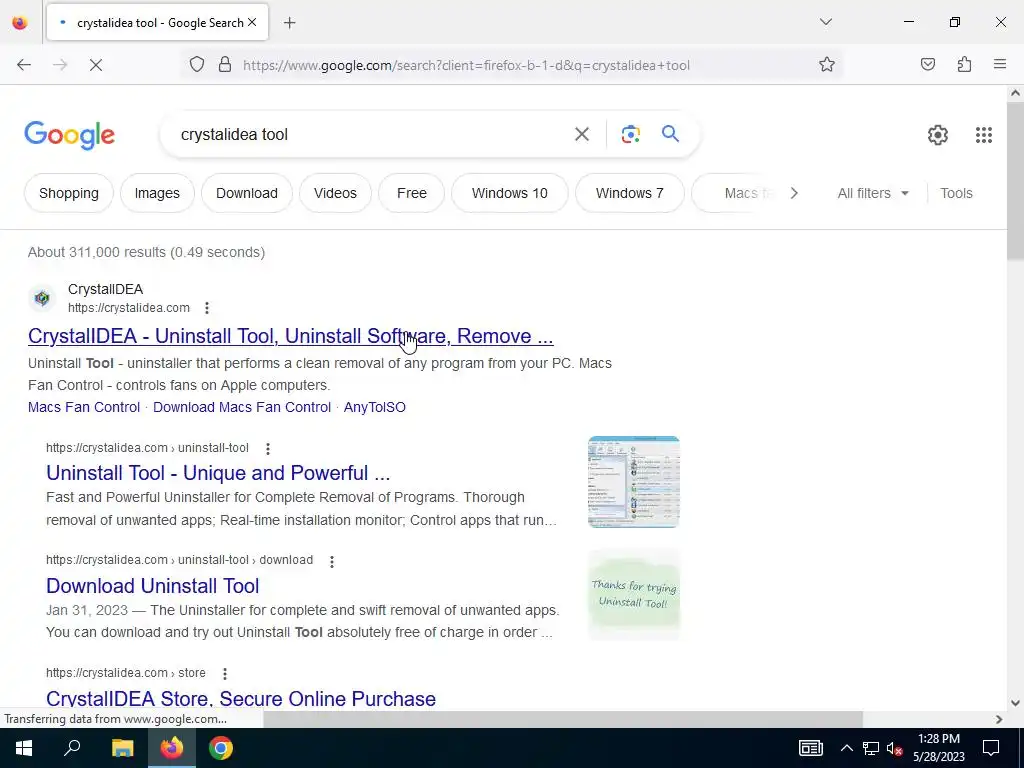Focus the Google search input field
The width and height of the screenshot is (1024, 768).
click(x=369, y=135)
